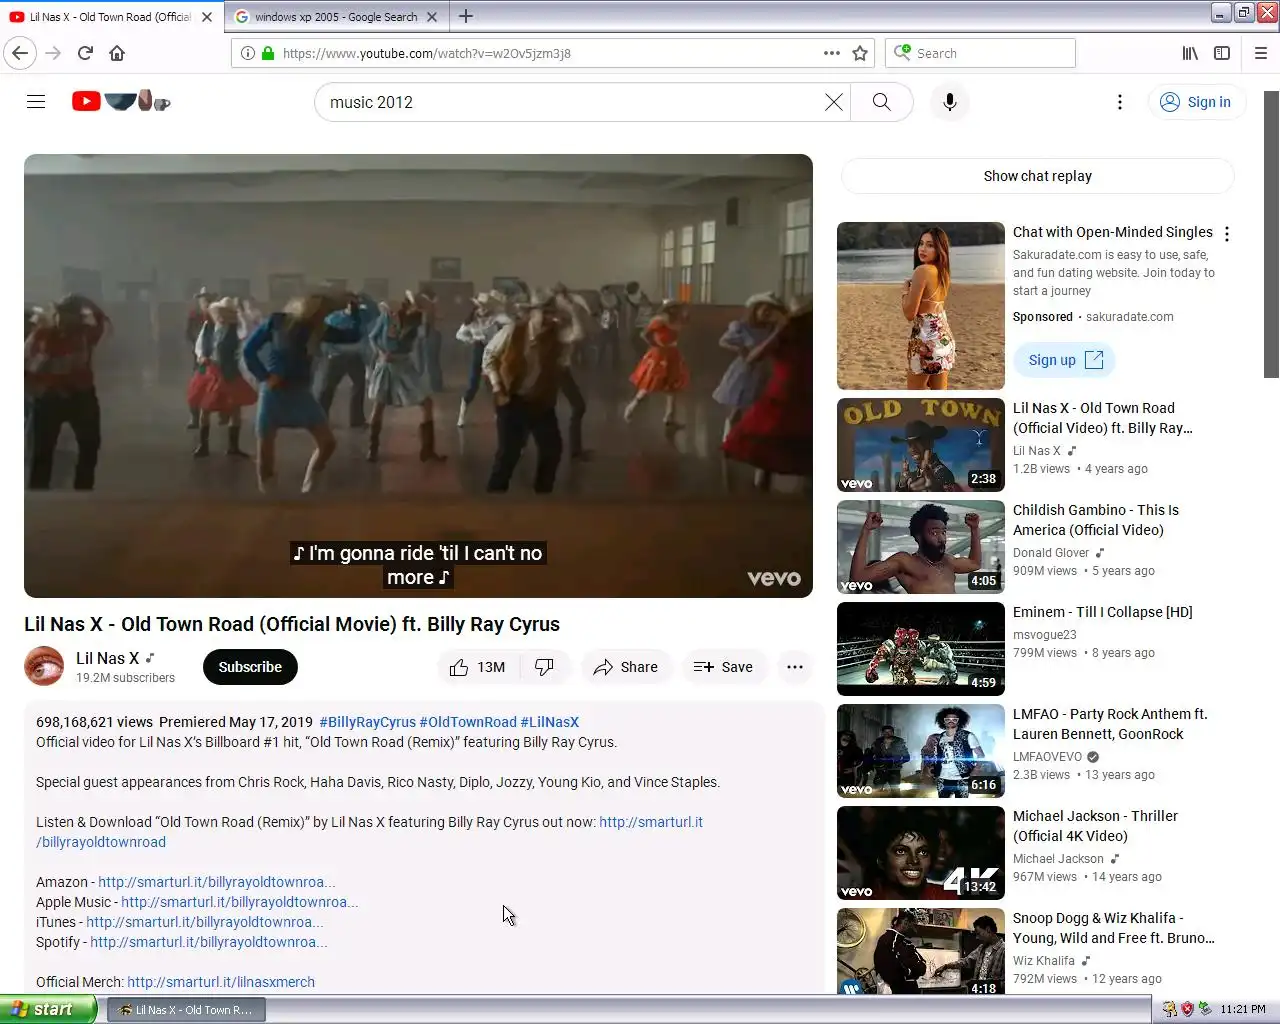1280x1024 pixels.
Task: Dislike the video with thumbs down
Action: tap(545, 667)
